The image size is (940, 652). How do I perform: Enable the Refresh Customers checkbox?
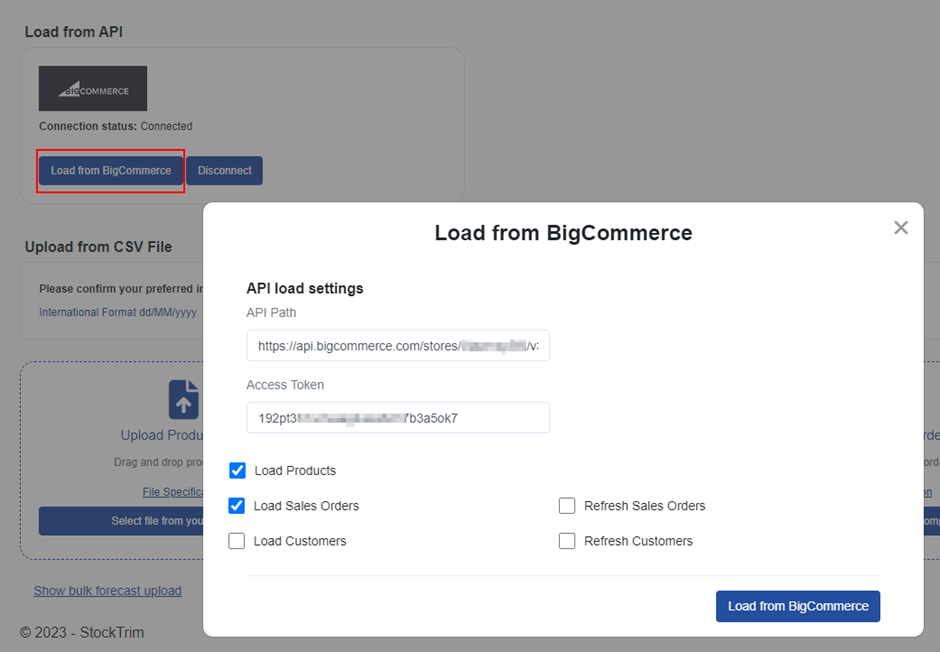pos(567,541)
